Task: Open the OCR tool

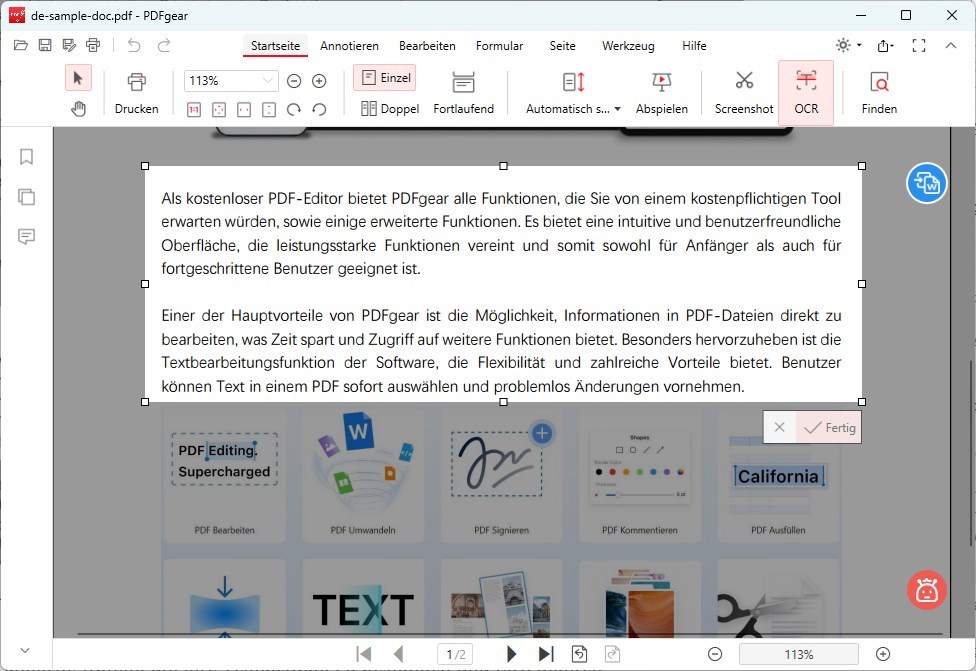Action: pyautogui.click(x=806, y=92)
